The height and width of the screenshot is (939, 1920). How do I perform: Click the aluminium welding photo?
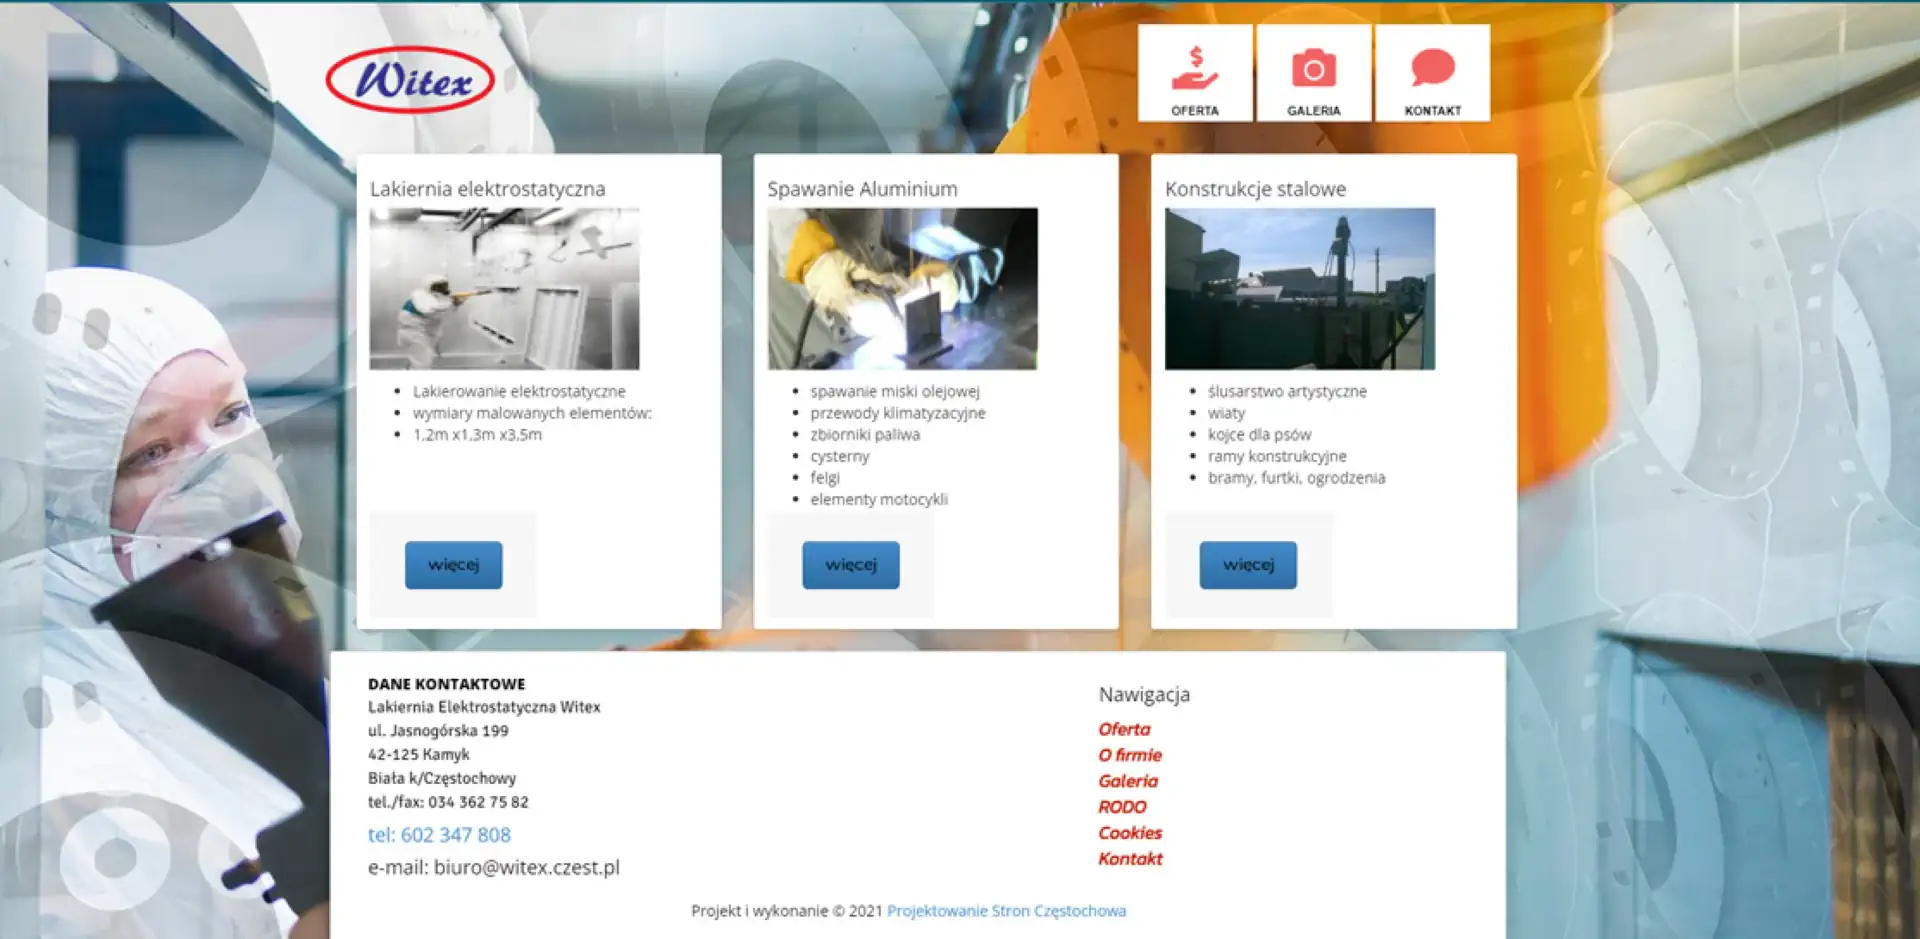(902, 289)
